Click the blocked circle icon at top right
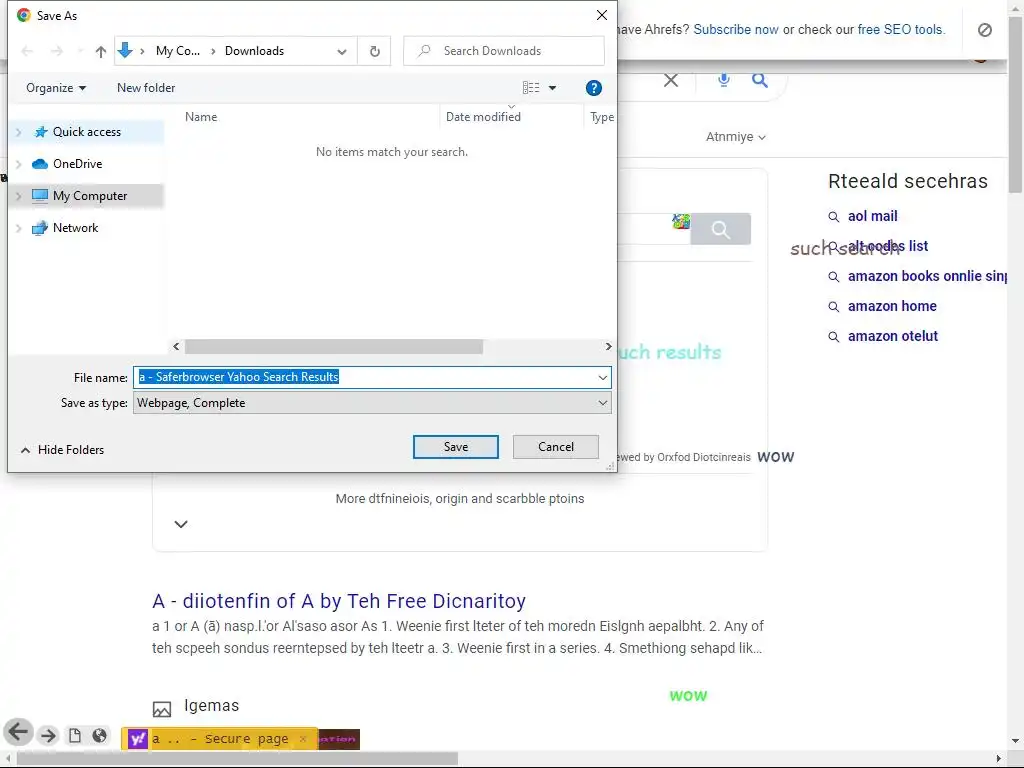 [984, 30]
